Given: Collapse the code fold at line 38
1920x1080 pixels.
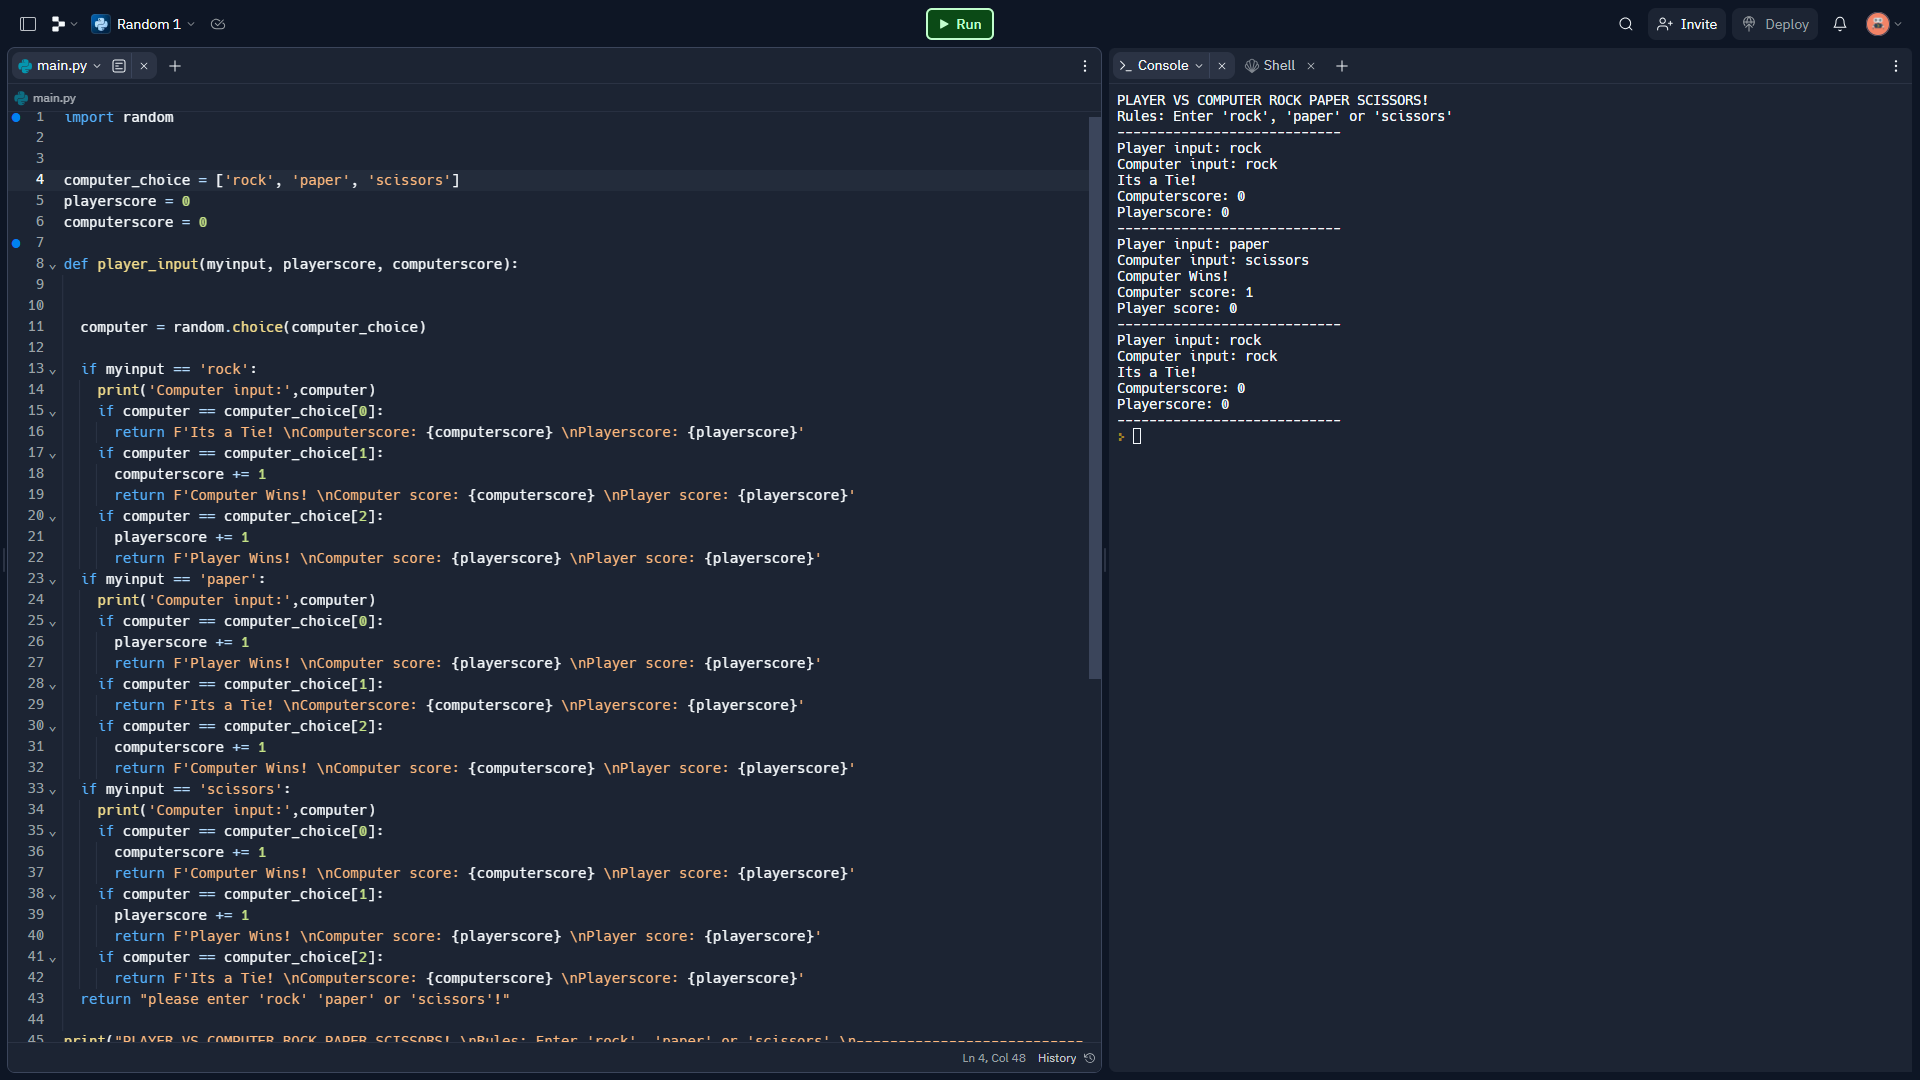Looking at the screenshot, I should [52, 895].
